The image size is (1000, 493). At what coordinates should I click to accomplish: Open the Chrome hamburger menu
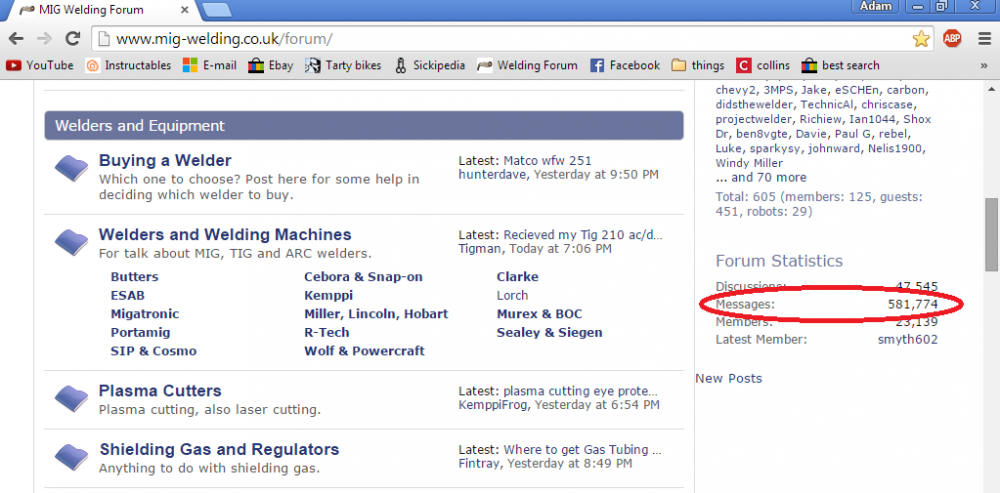(985, 39)
